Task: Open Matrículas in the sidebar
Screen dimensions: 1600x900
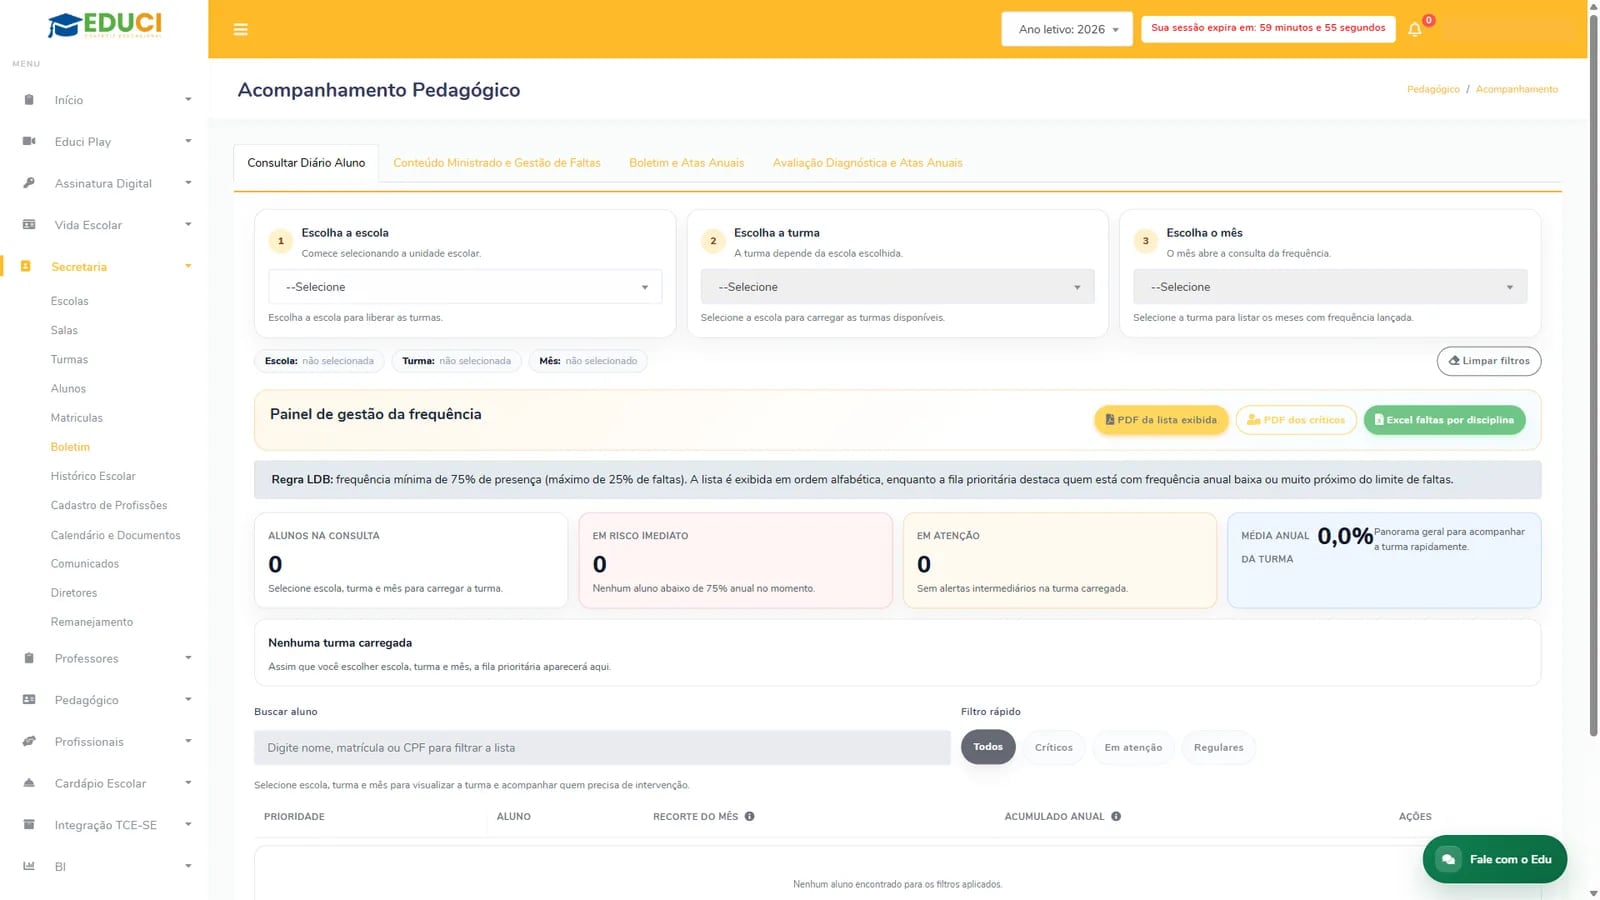Action: (77, 418)
